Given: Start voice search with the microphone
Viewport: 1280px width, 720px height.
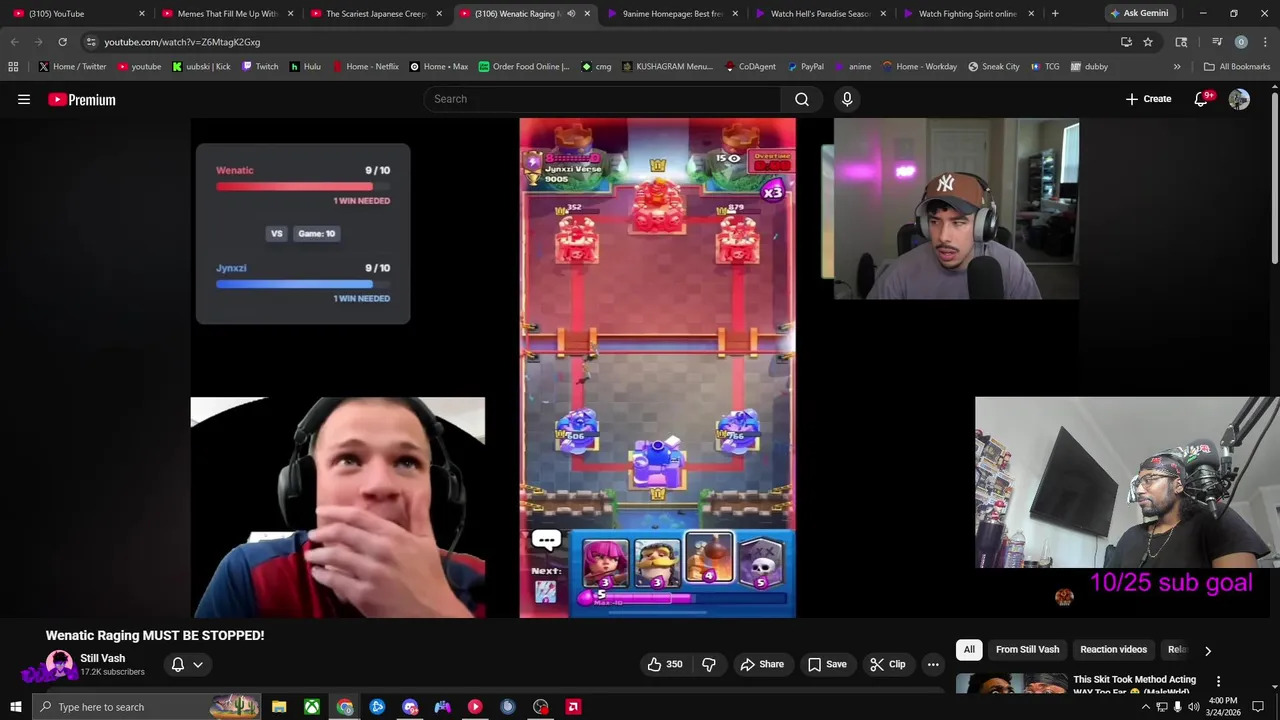Looking at the screenshot, I should click(x=847, y=99).
